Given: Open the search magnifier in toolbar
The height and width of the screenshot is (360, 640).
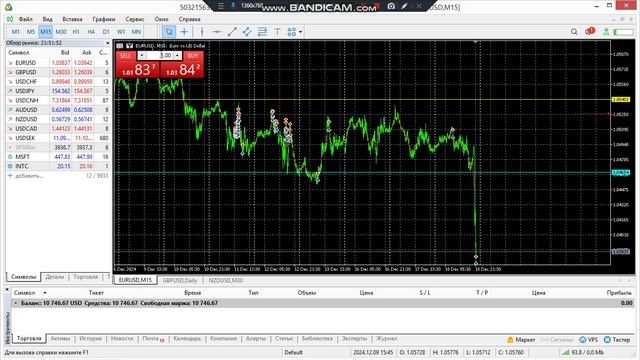Looking at the screenshot, I should [x=574, y=31].
